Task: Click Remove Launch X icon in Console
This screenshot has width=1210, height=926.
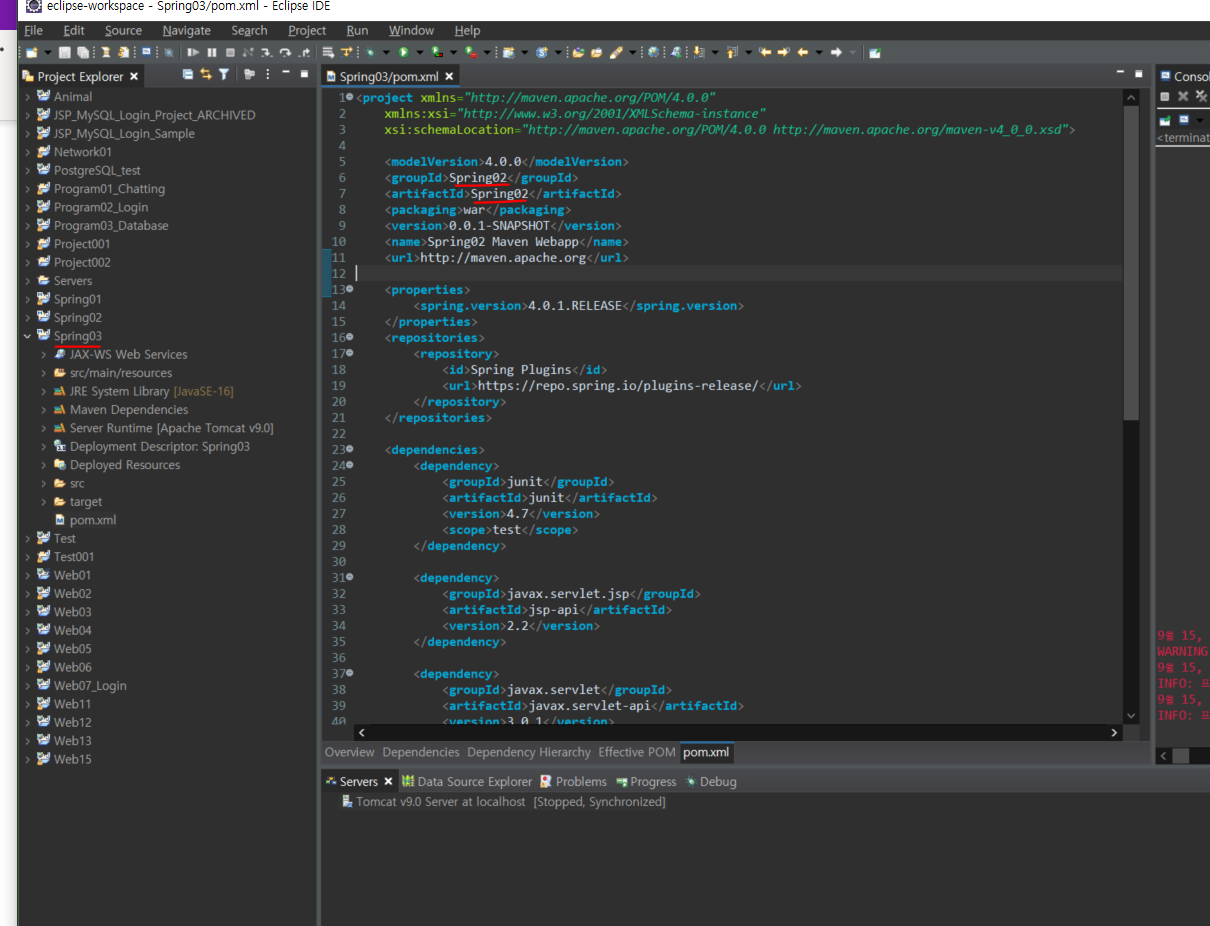Action: click(x=1183, y=96)
